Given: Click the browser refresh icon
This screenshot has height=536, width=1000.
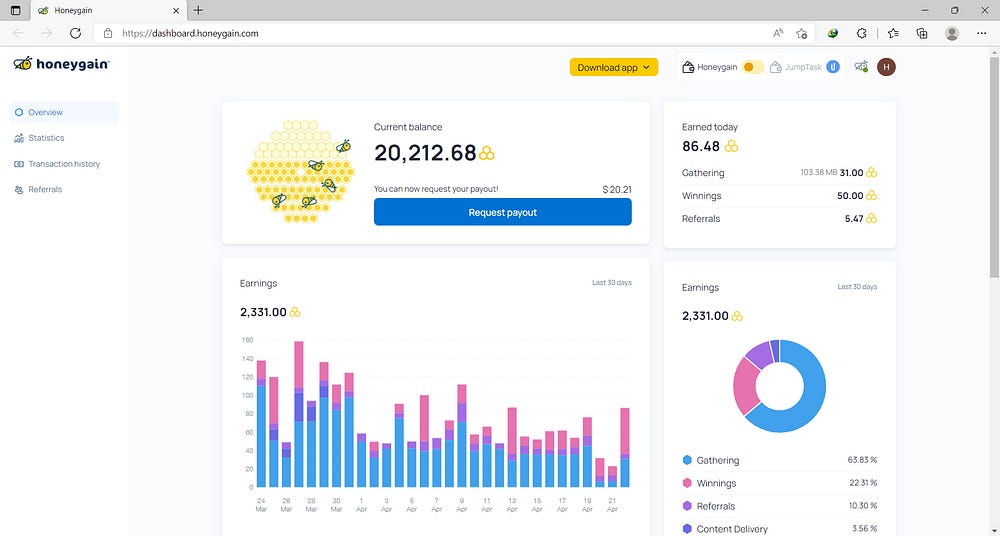Looking at the screenshot, I should pos(75,33).
